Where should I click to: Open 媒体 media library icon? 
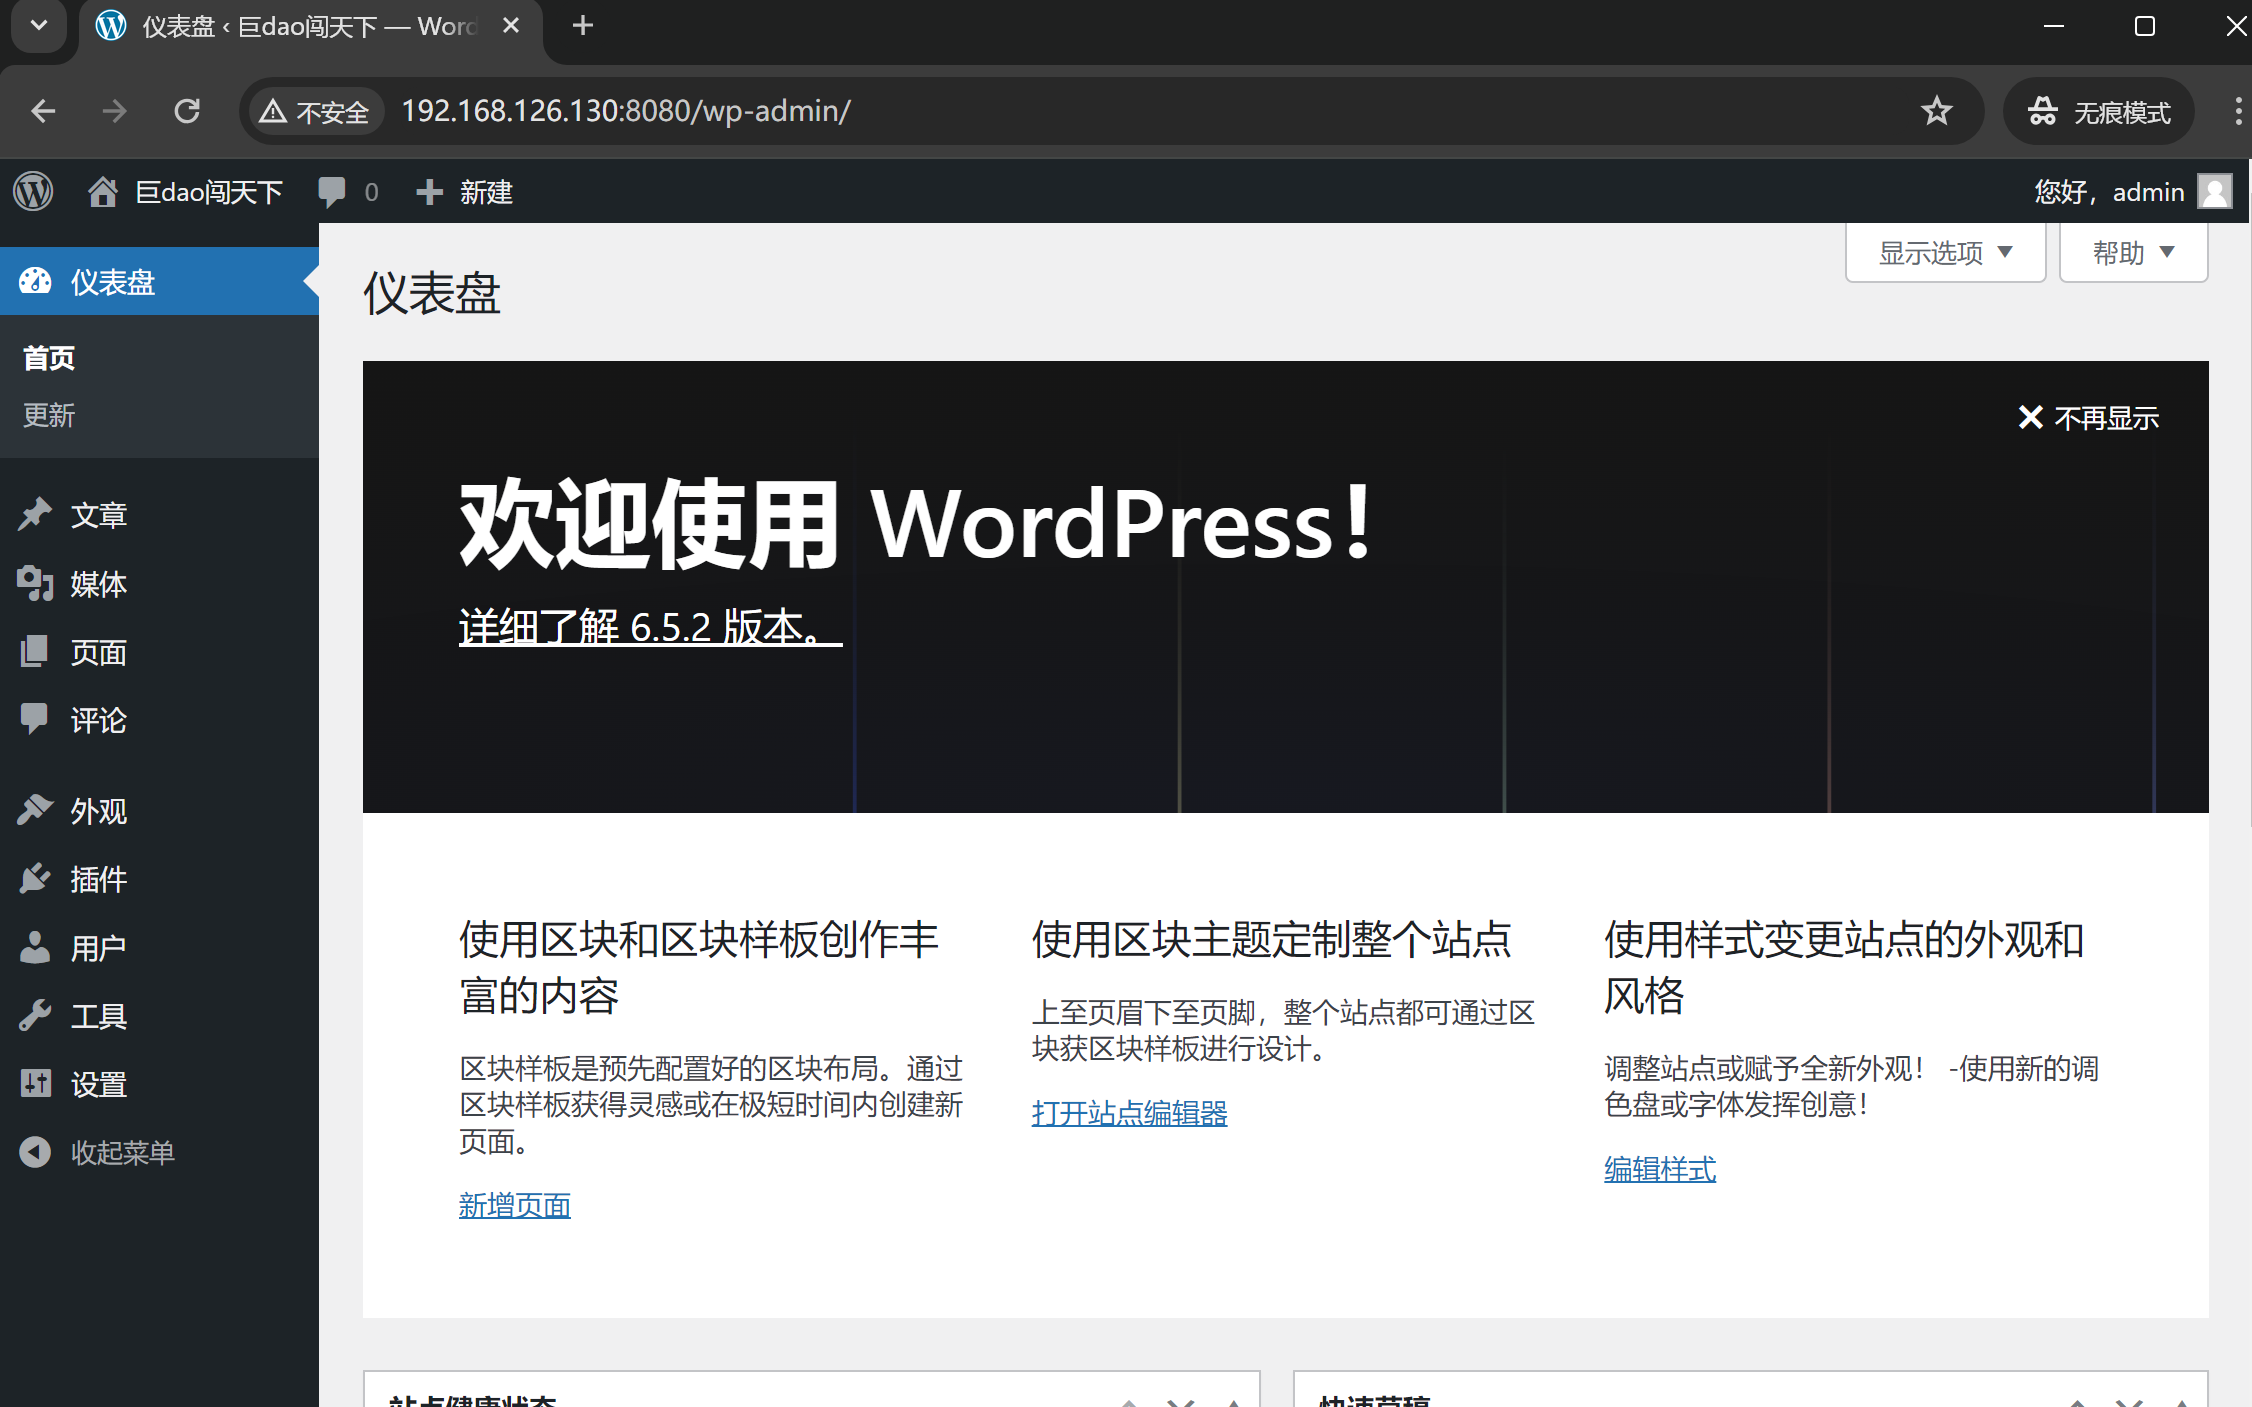point(35,583)
